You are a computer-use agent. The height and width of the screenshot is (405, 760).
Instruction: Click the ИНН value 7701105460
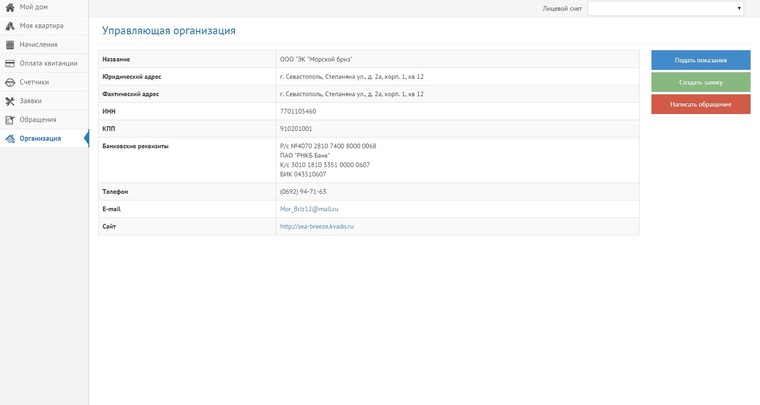pyautogui.click(x=298, y=111)
